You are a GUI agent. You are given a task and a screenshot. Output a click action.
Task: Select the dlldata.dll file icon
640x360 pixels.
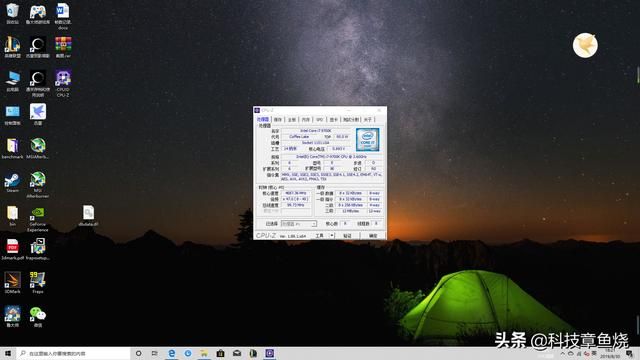pos(88,216)
